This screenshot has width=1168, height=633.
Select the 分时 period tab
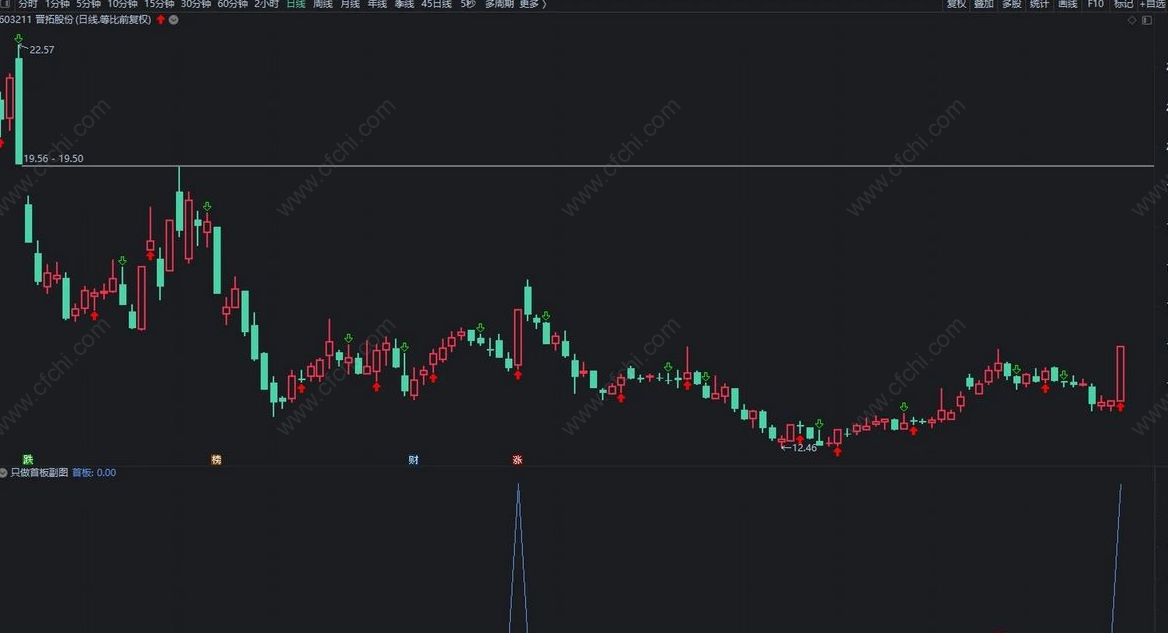point(28,4)
